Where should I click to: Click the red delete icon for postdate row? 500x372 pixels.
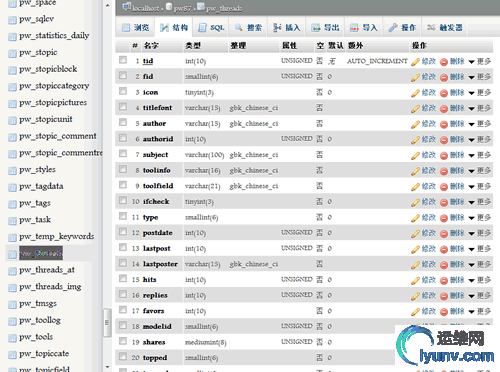pos(444,234)
